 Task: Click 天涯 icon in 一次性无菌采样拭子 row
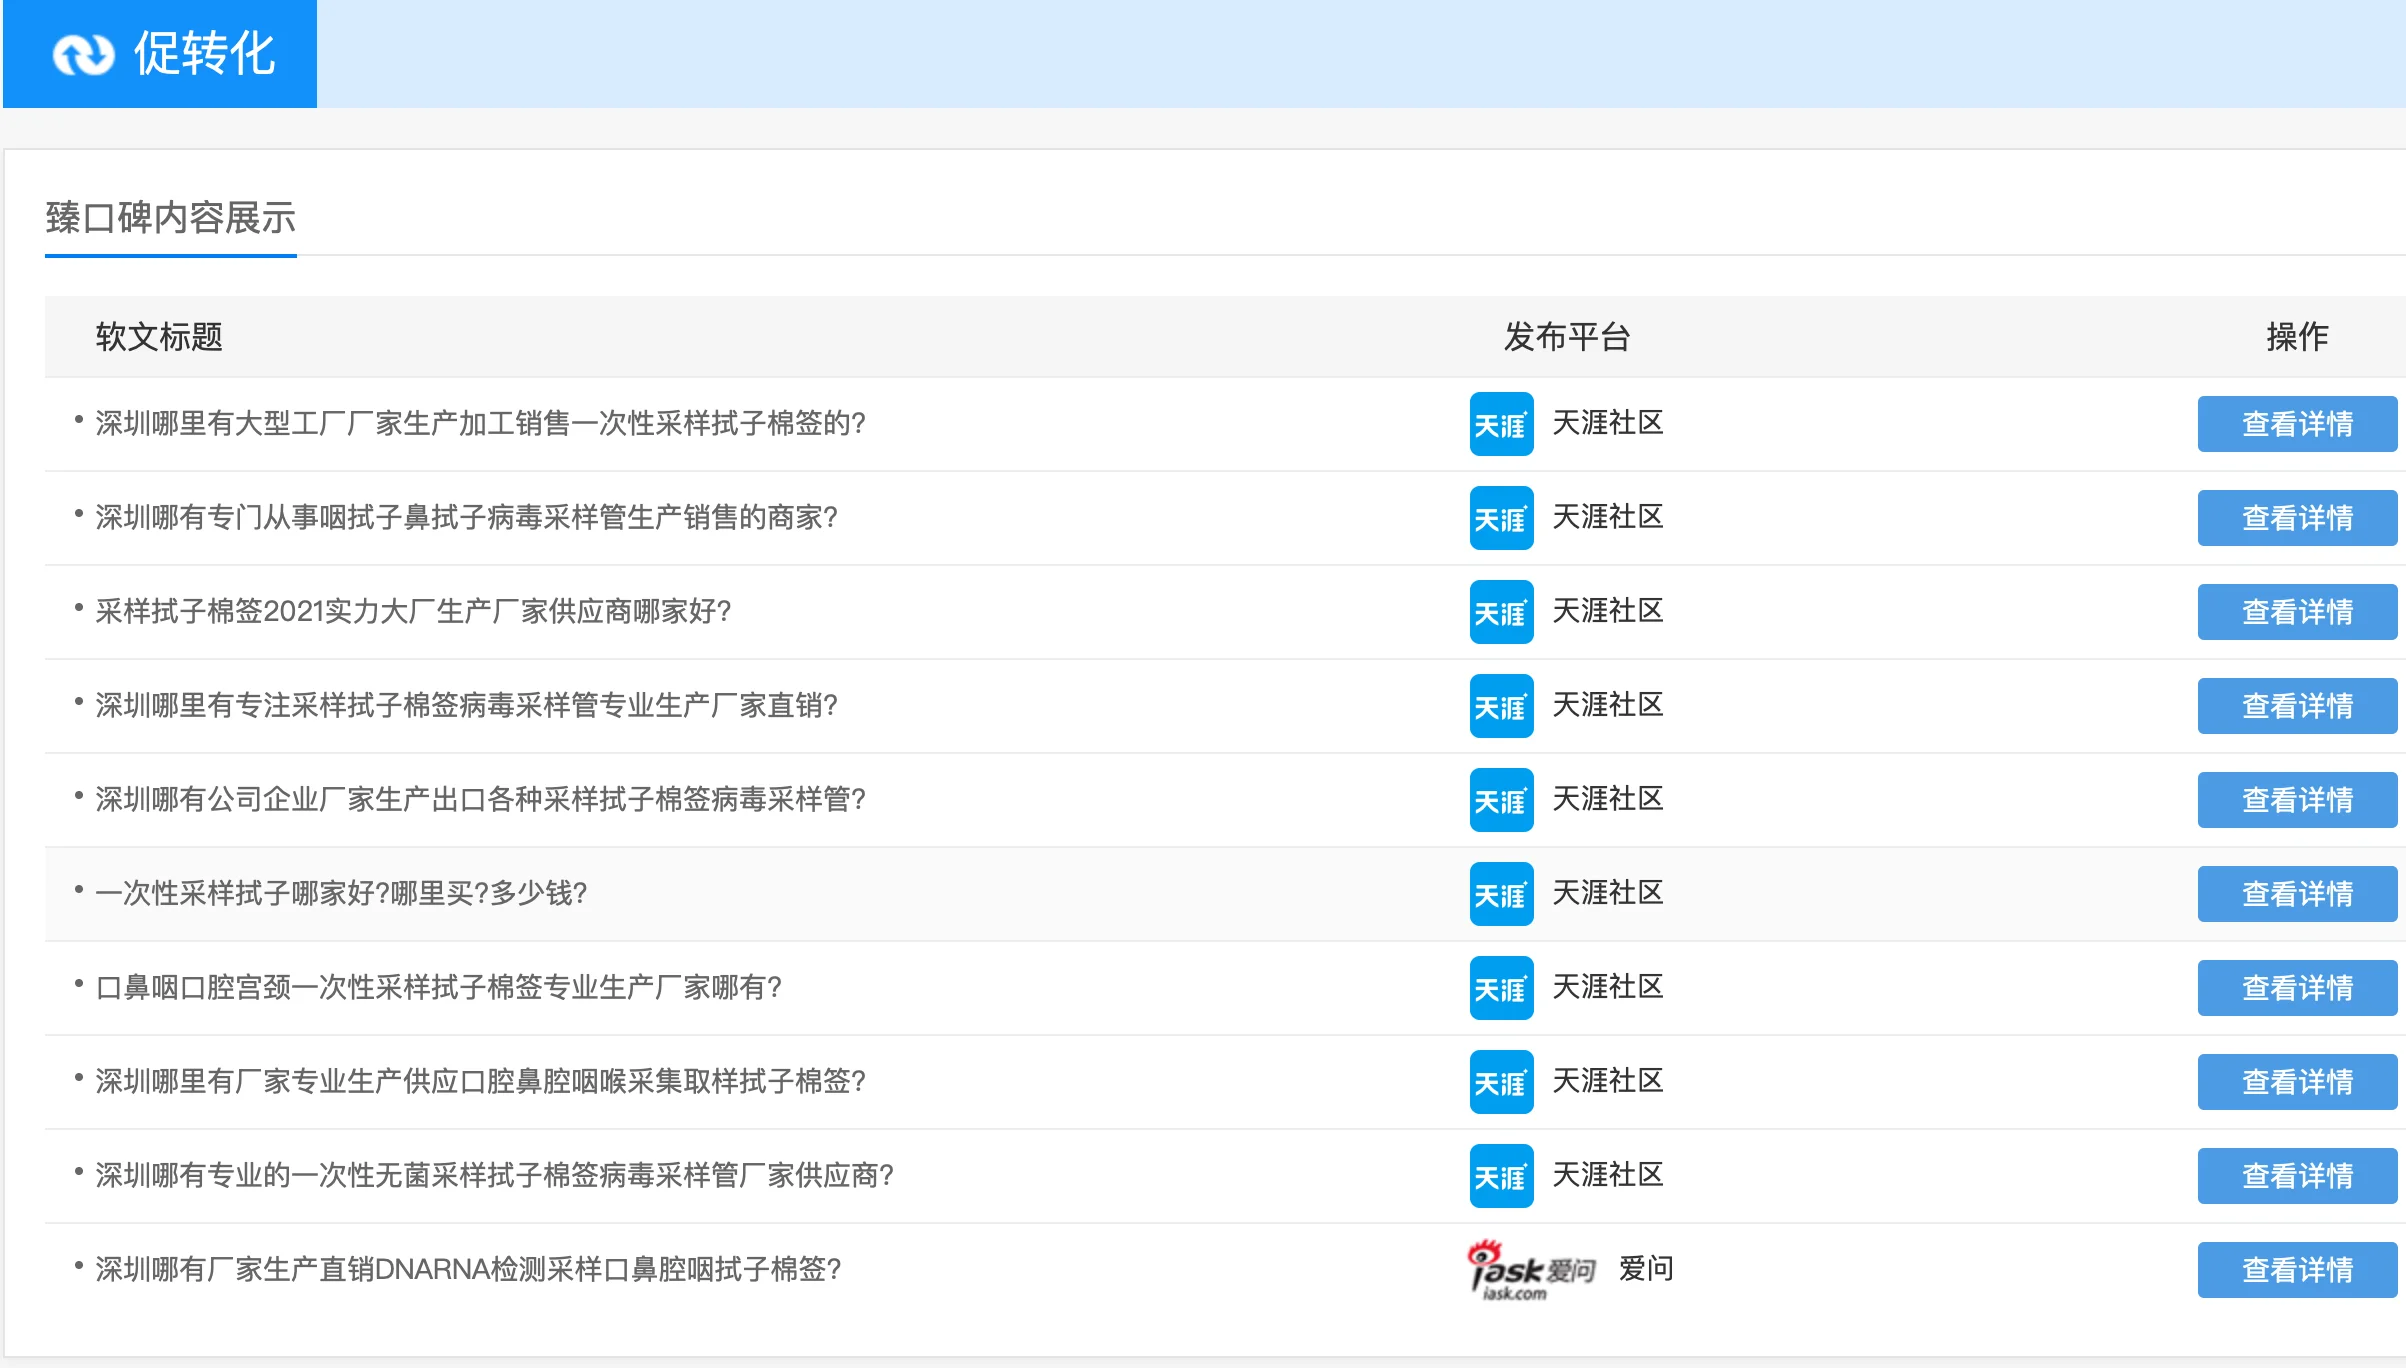click(x=1501, y=1176)
